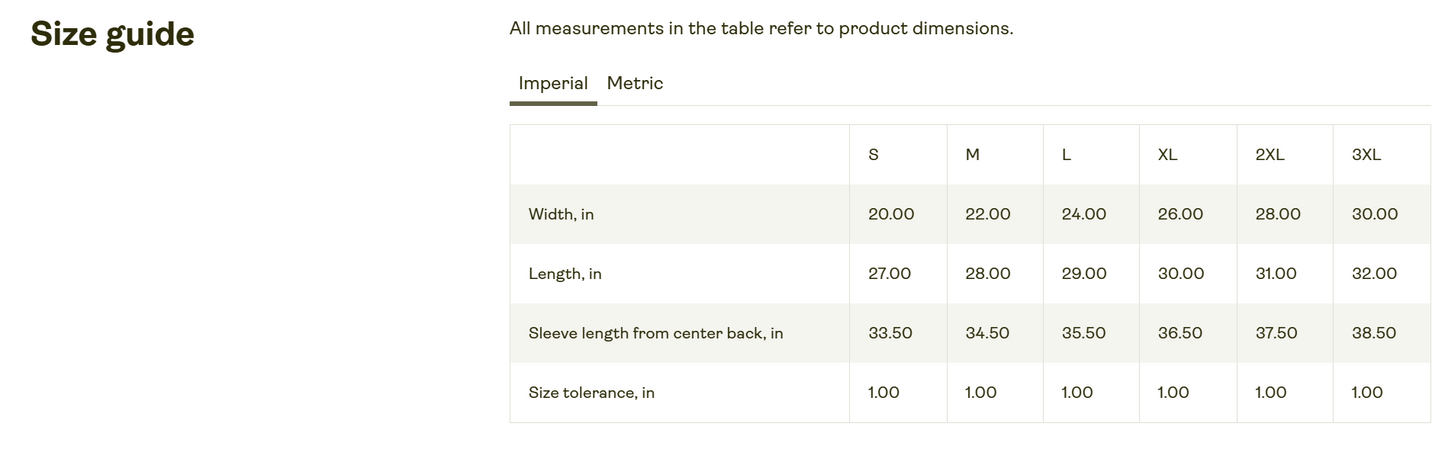Screen dimensions: 1445x465
Task: Click the Length, in row label
Action: pyautogui.click(x=565, y=274)
